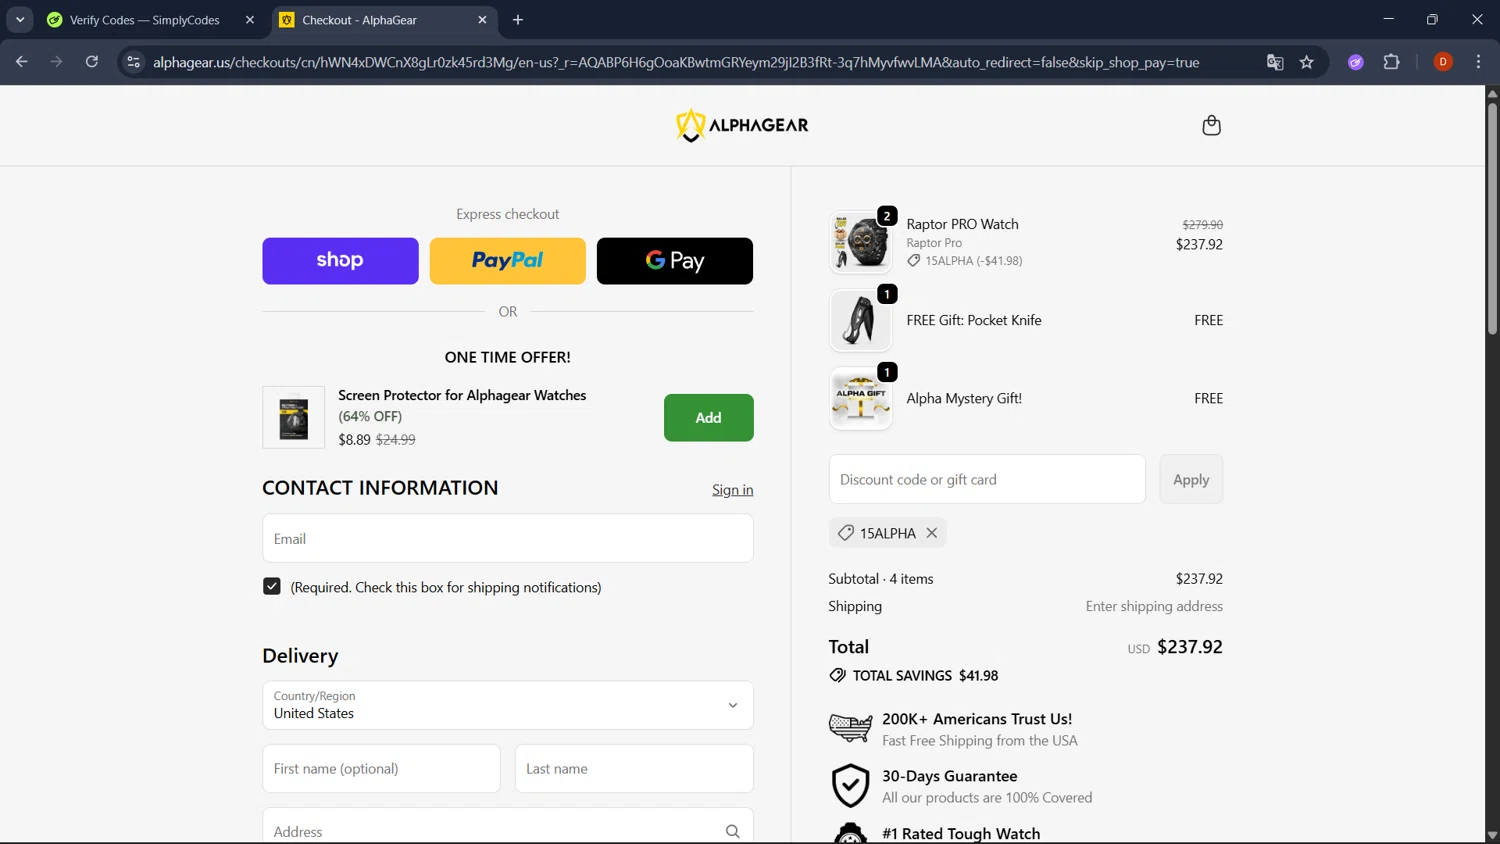Go forward in browser history
1500x844 pixels.
click(x=56, y=62)
